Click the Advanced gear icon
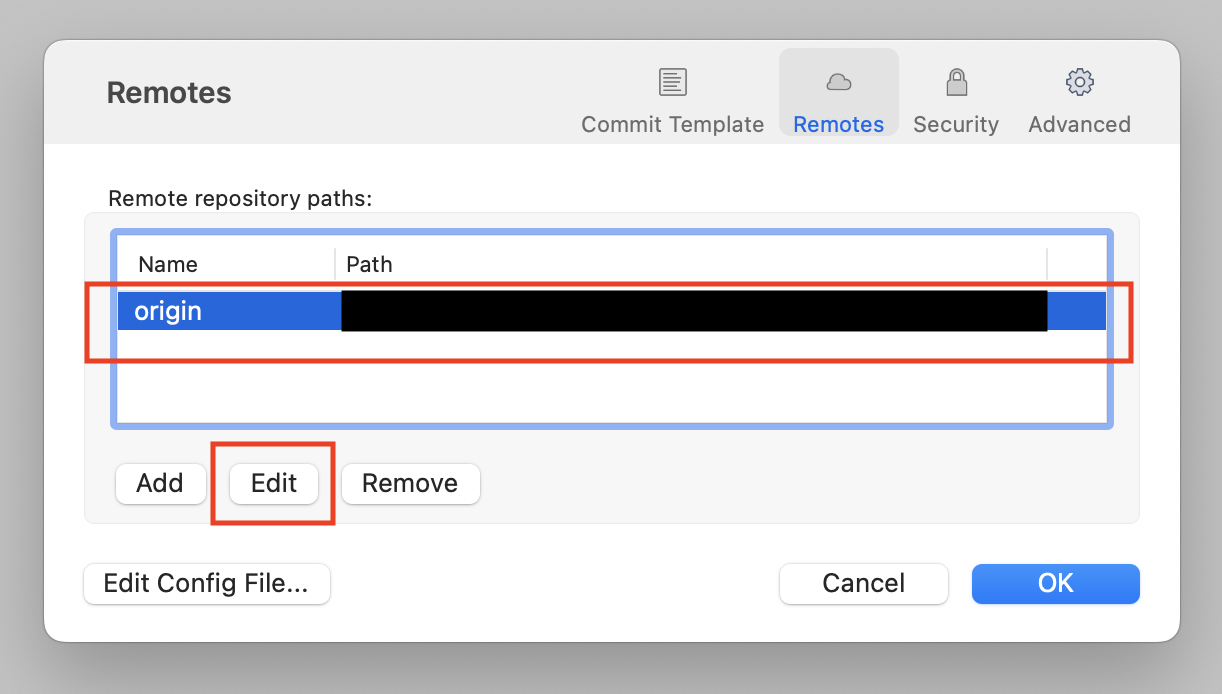The height and width of the screenshot is (694, 1222). tap(1079, 82)
